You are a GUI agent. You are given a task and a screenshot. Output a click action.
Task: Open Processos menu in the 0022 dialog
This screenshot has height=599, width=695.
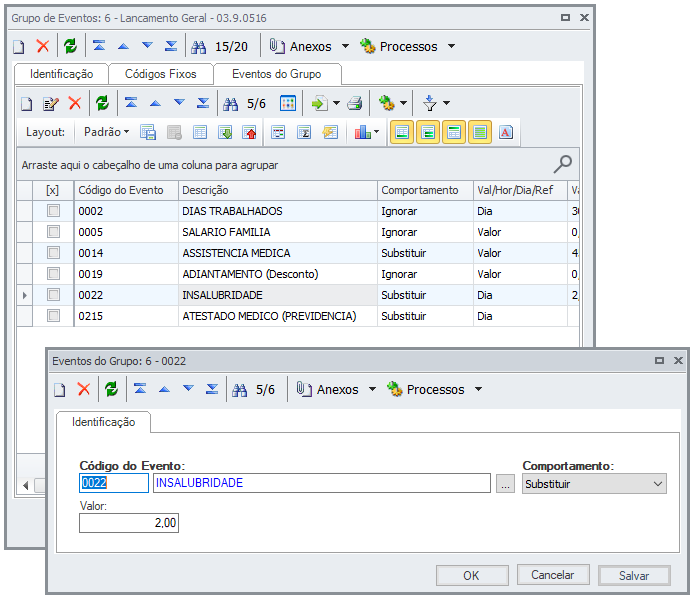click(434, 389)
